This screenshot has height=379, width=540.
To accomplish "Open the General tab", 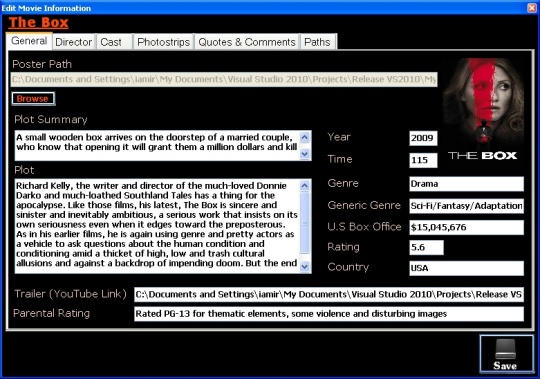I will click(29, 41).
